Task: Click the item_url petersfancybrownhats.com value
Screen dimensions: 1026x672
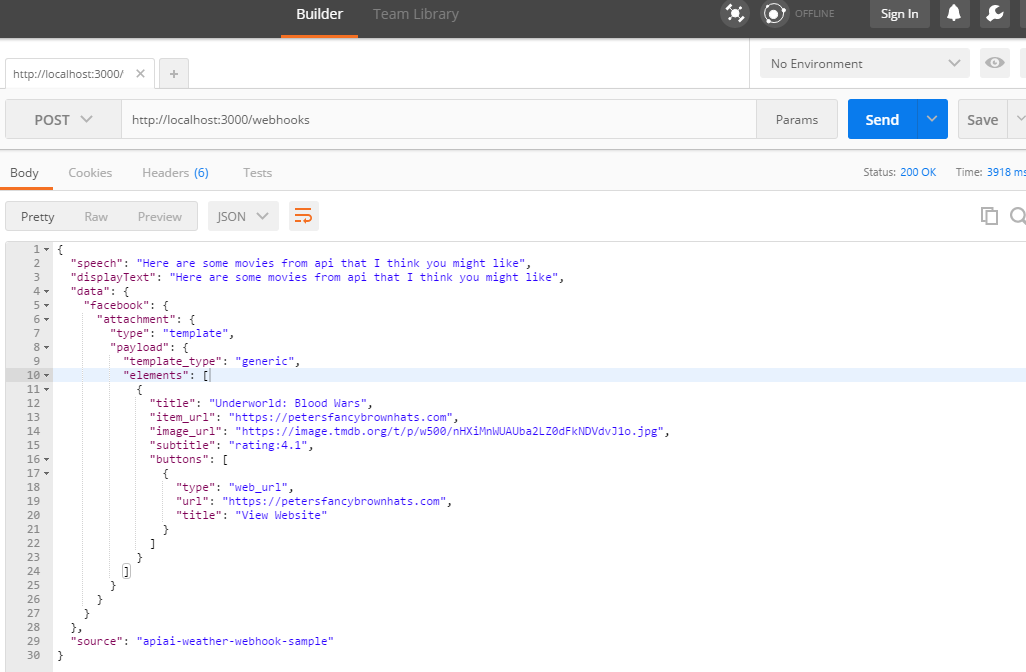Action: [340, 417]
